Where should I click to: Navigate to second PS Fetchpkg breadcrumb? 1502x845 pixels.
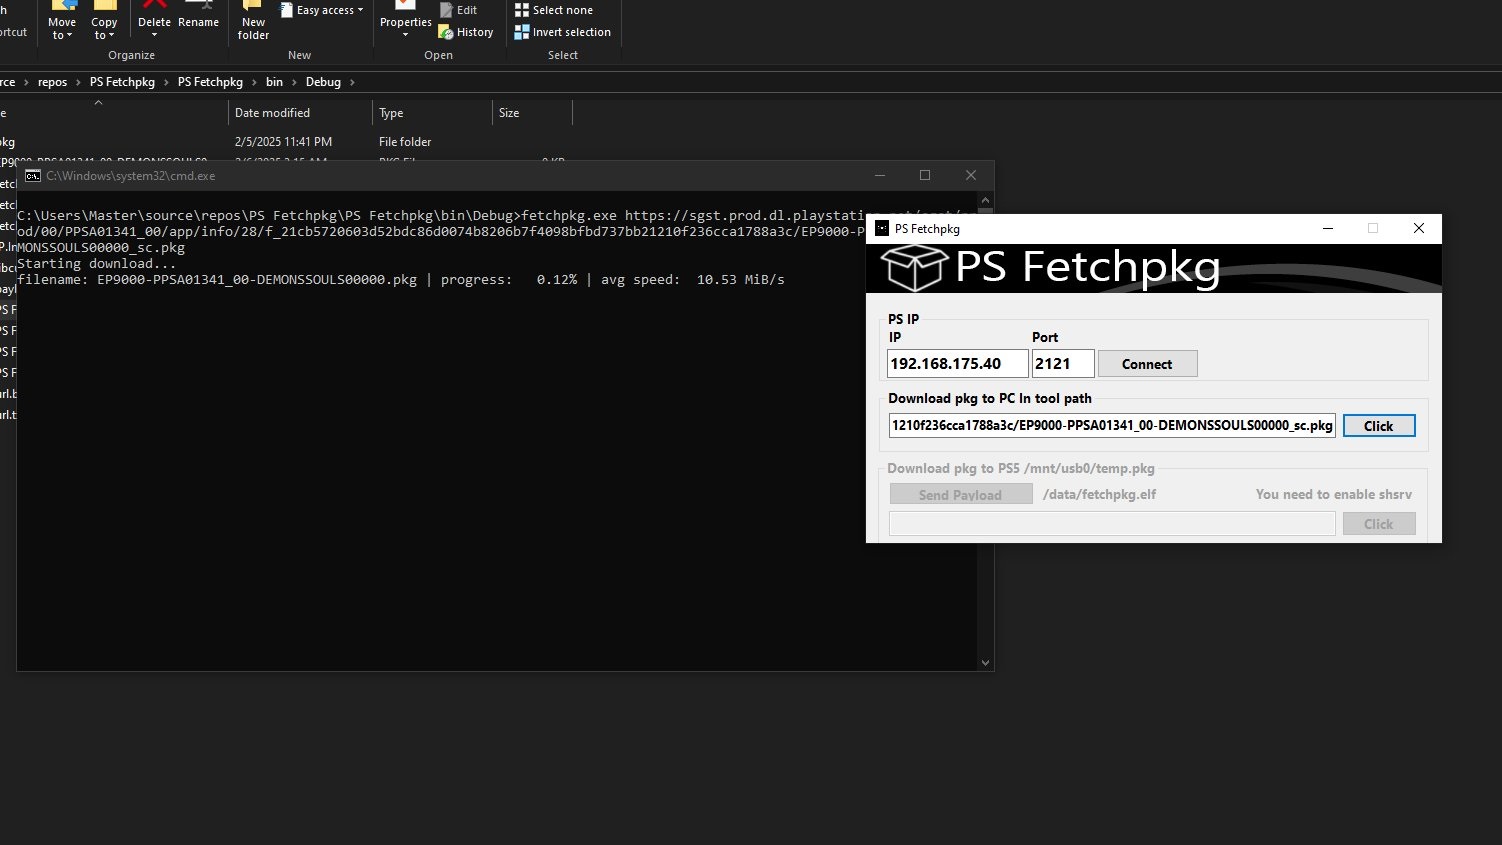click(210, 82)
